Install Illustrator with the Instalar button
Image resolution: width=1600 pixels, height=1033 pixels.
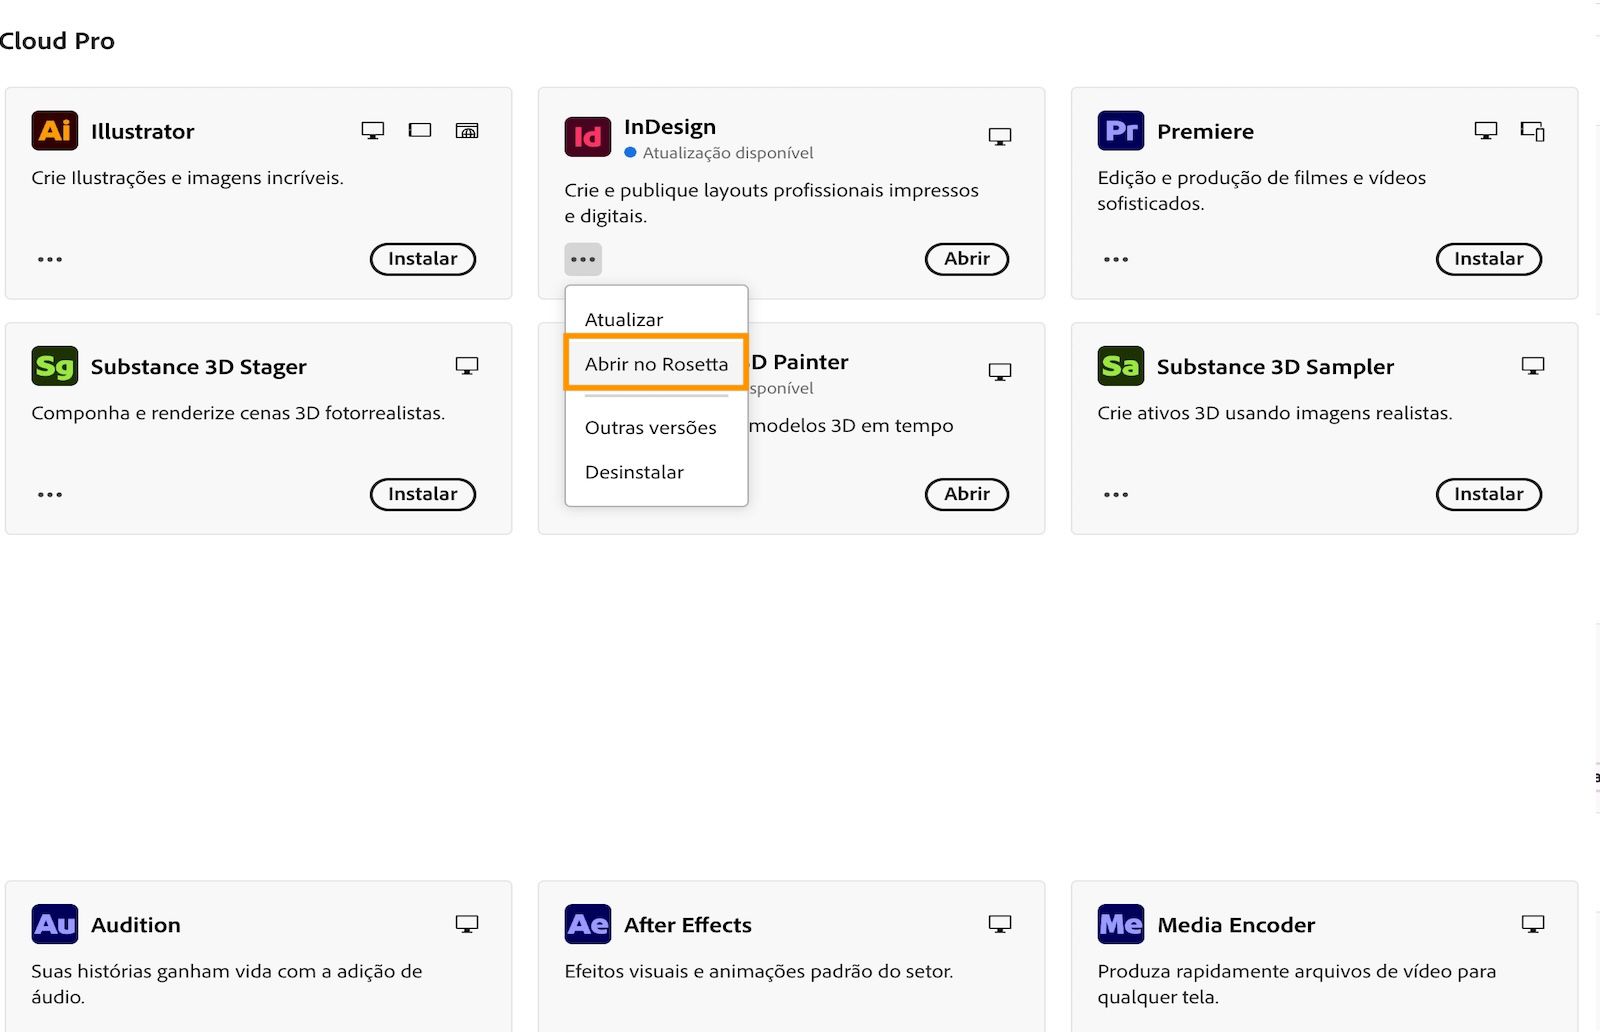(x=423, y=259)
